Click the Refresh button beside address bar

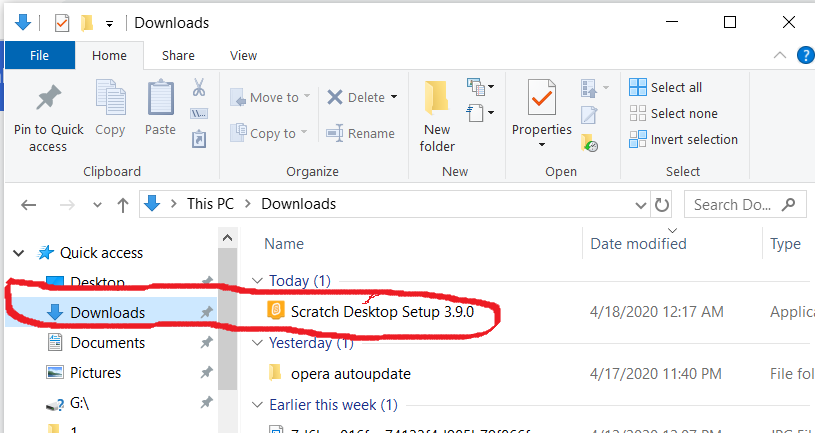coord(661,204)
